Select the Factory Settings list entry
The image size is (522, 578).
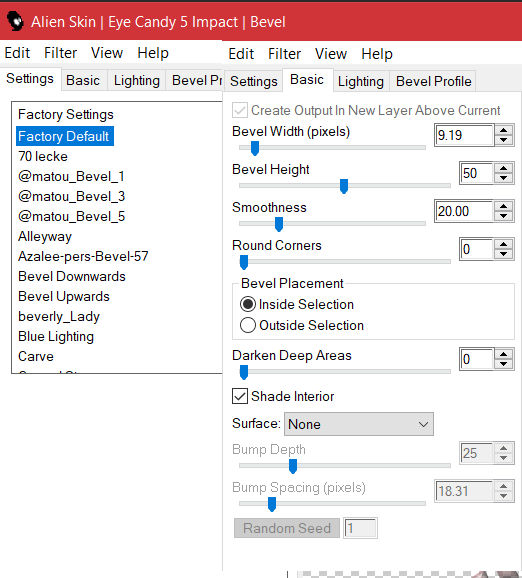click(66, 115)
